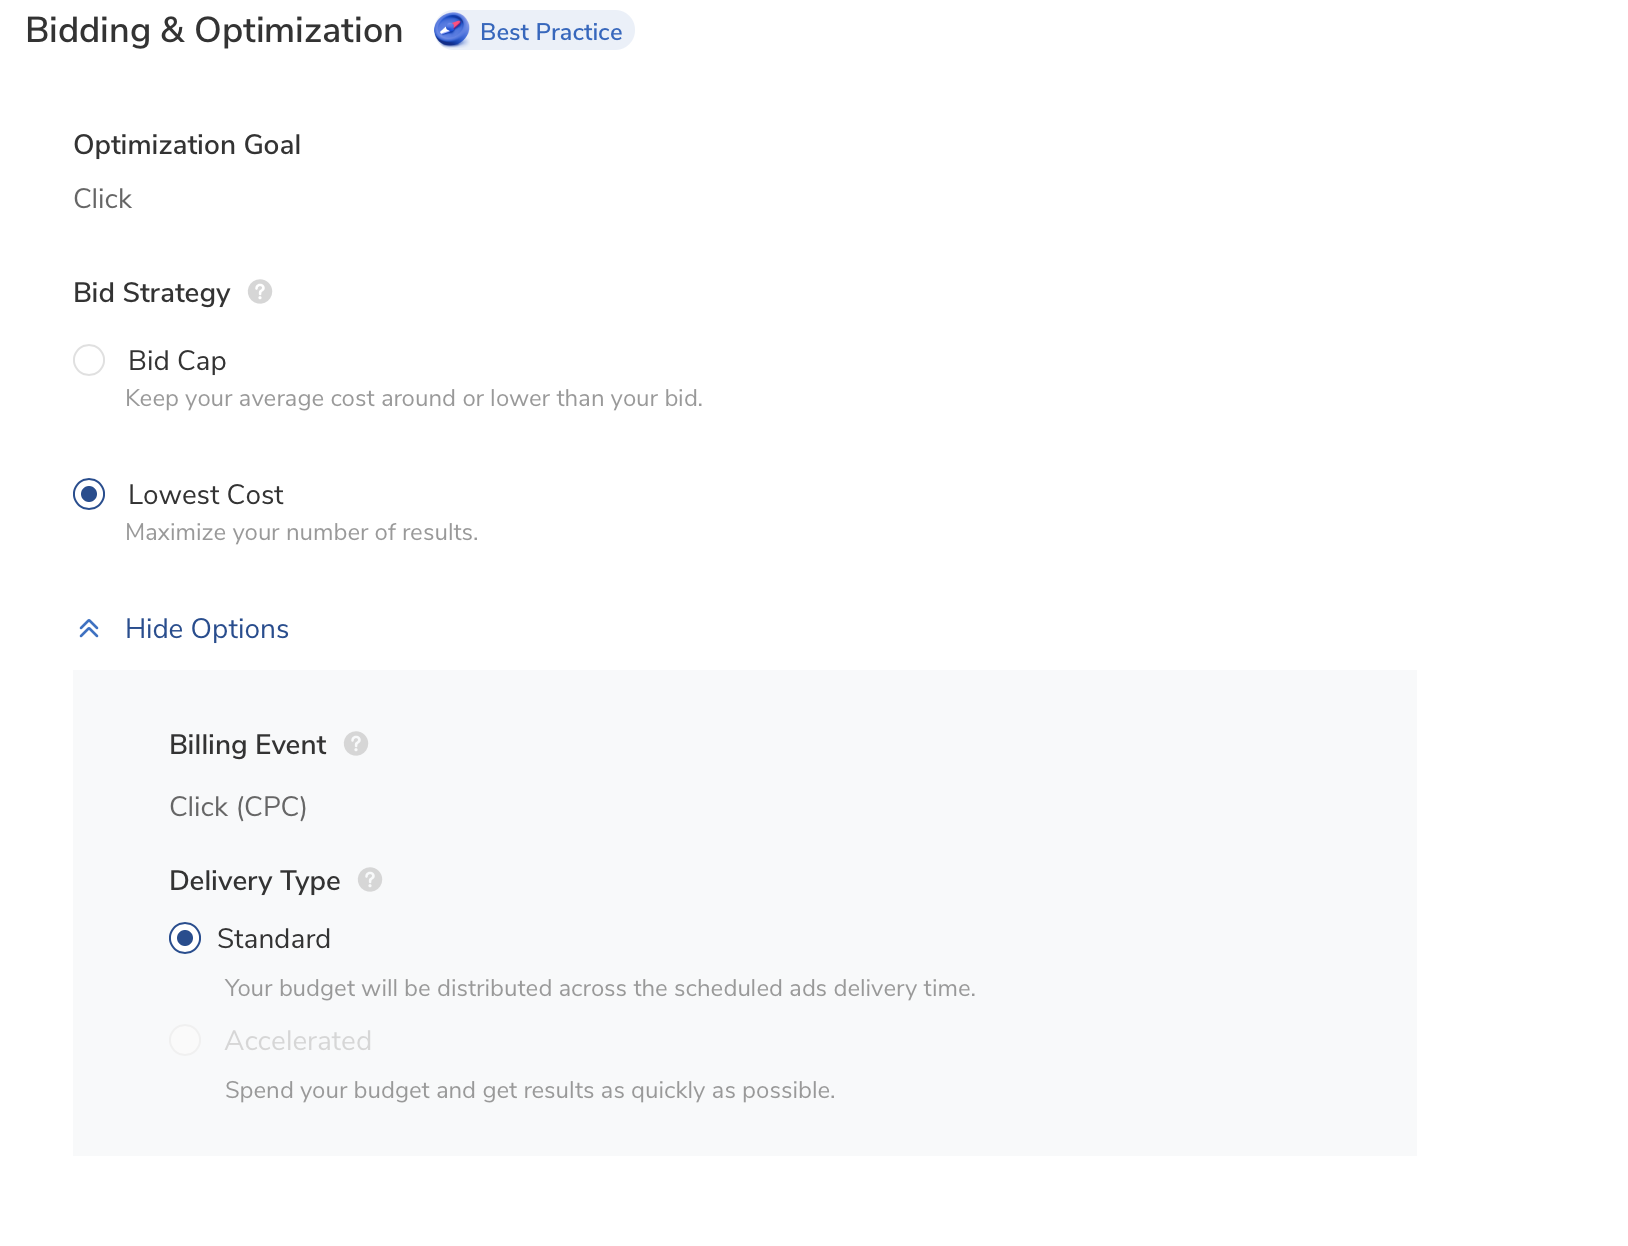Click the Bidding & Optimization heading
The image size is (1628, 1246).
(x=214, y=30)
